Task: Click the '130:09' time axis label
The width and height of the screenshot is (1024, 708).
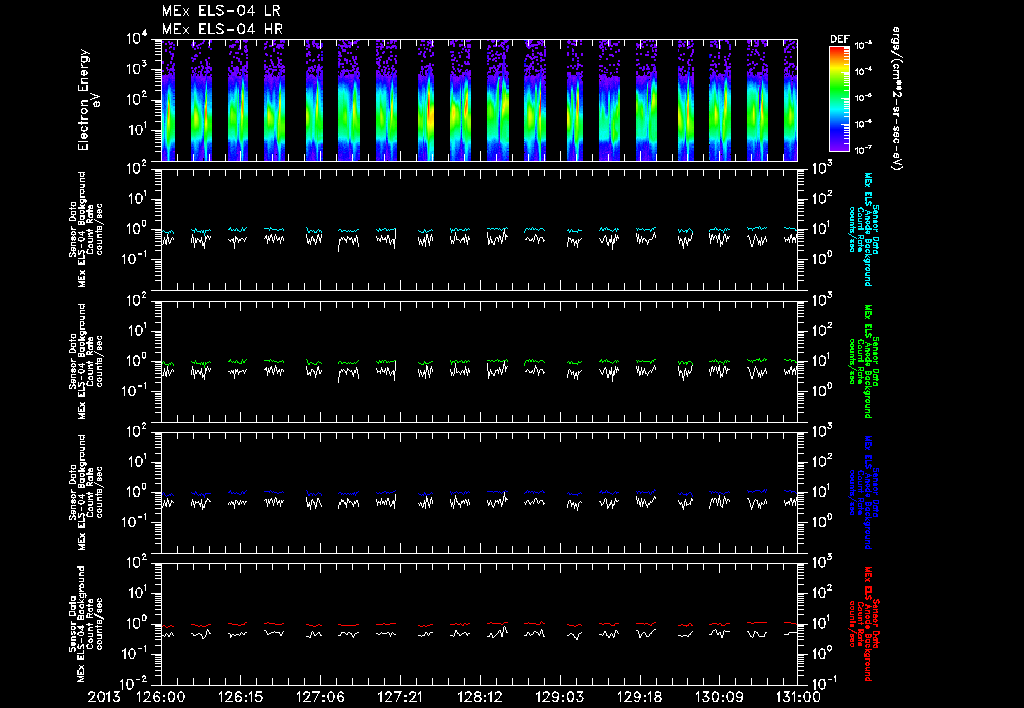Action: point(718,697)
